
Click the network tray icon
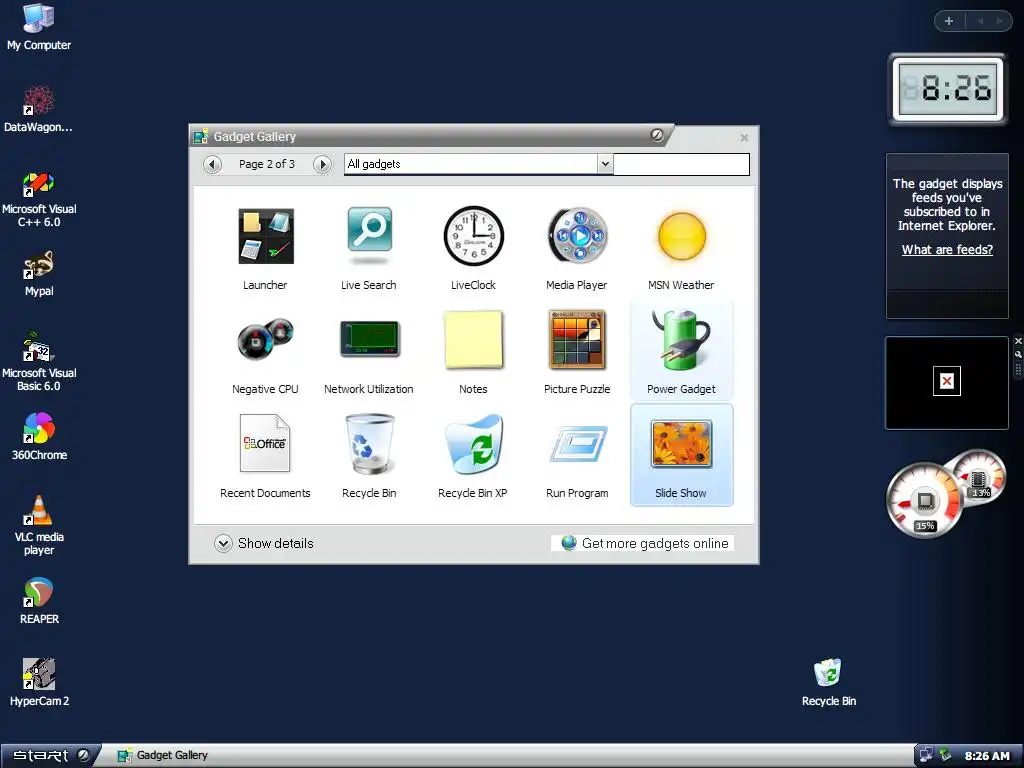[925, 756]
